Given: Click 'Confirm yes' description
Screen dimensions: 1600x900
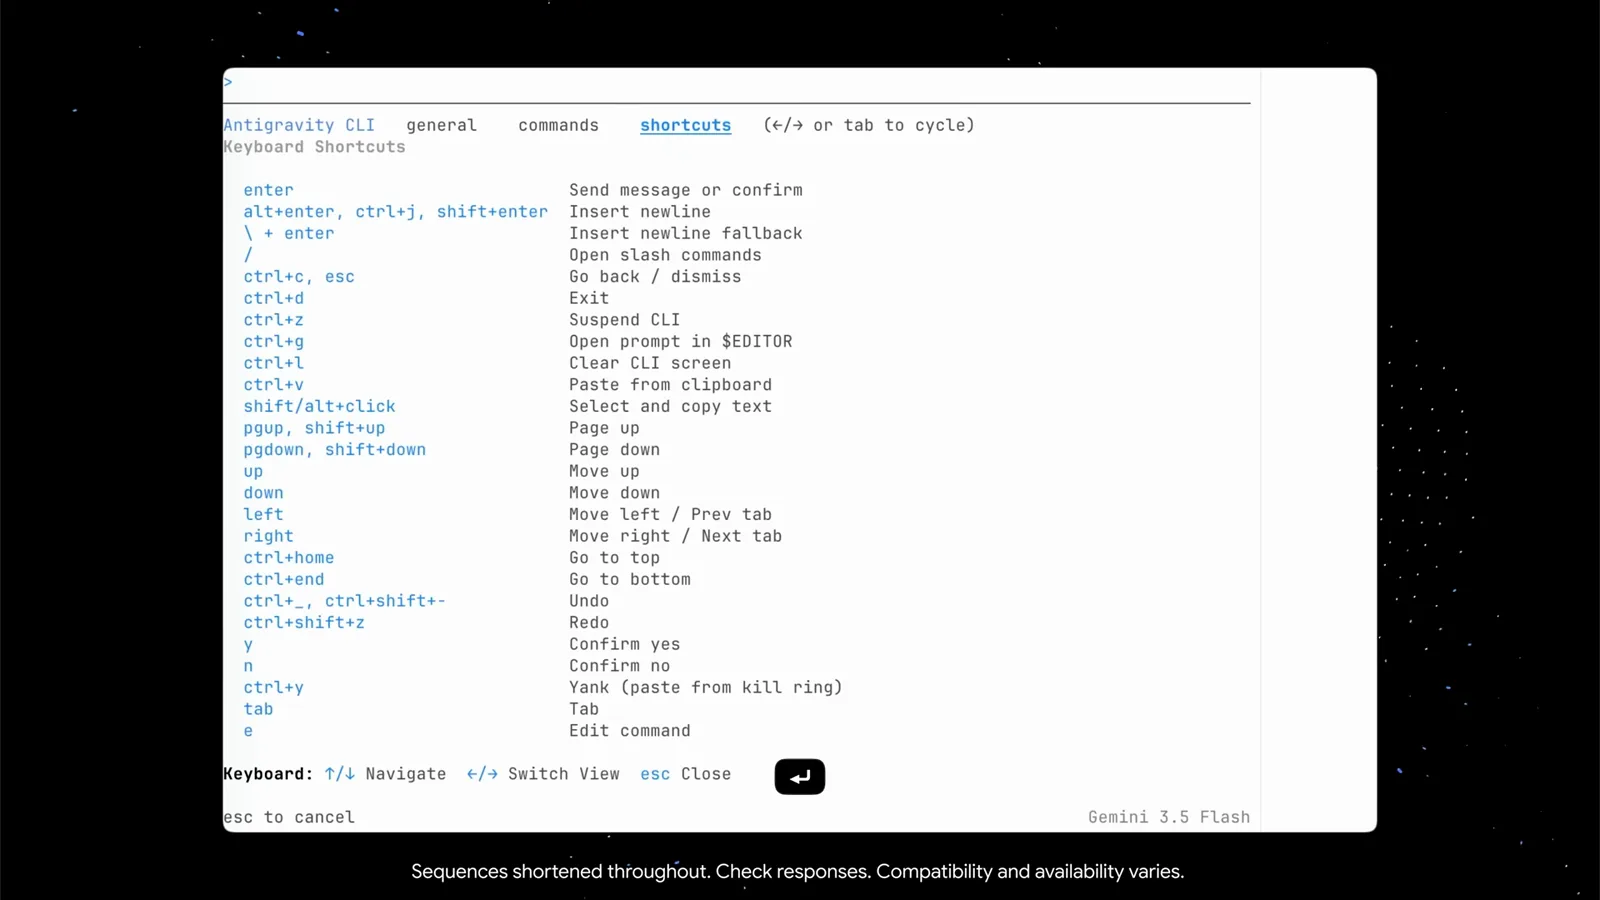Looking at the screenshot, I should [x=624, y=645].
